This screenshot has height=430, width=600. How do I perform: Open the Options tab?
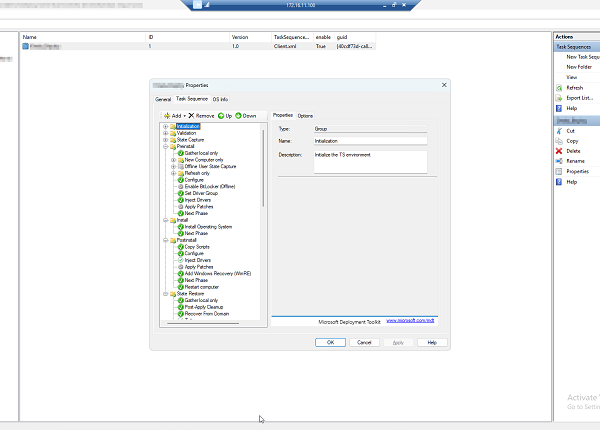pyautogui.click(x=305, y=116)
